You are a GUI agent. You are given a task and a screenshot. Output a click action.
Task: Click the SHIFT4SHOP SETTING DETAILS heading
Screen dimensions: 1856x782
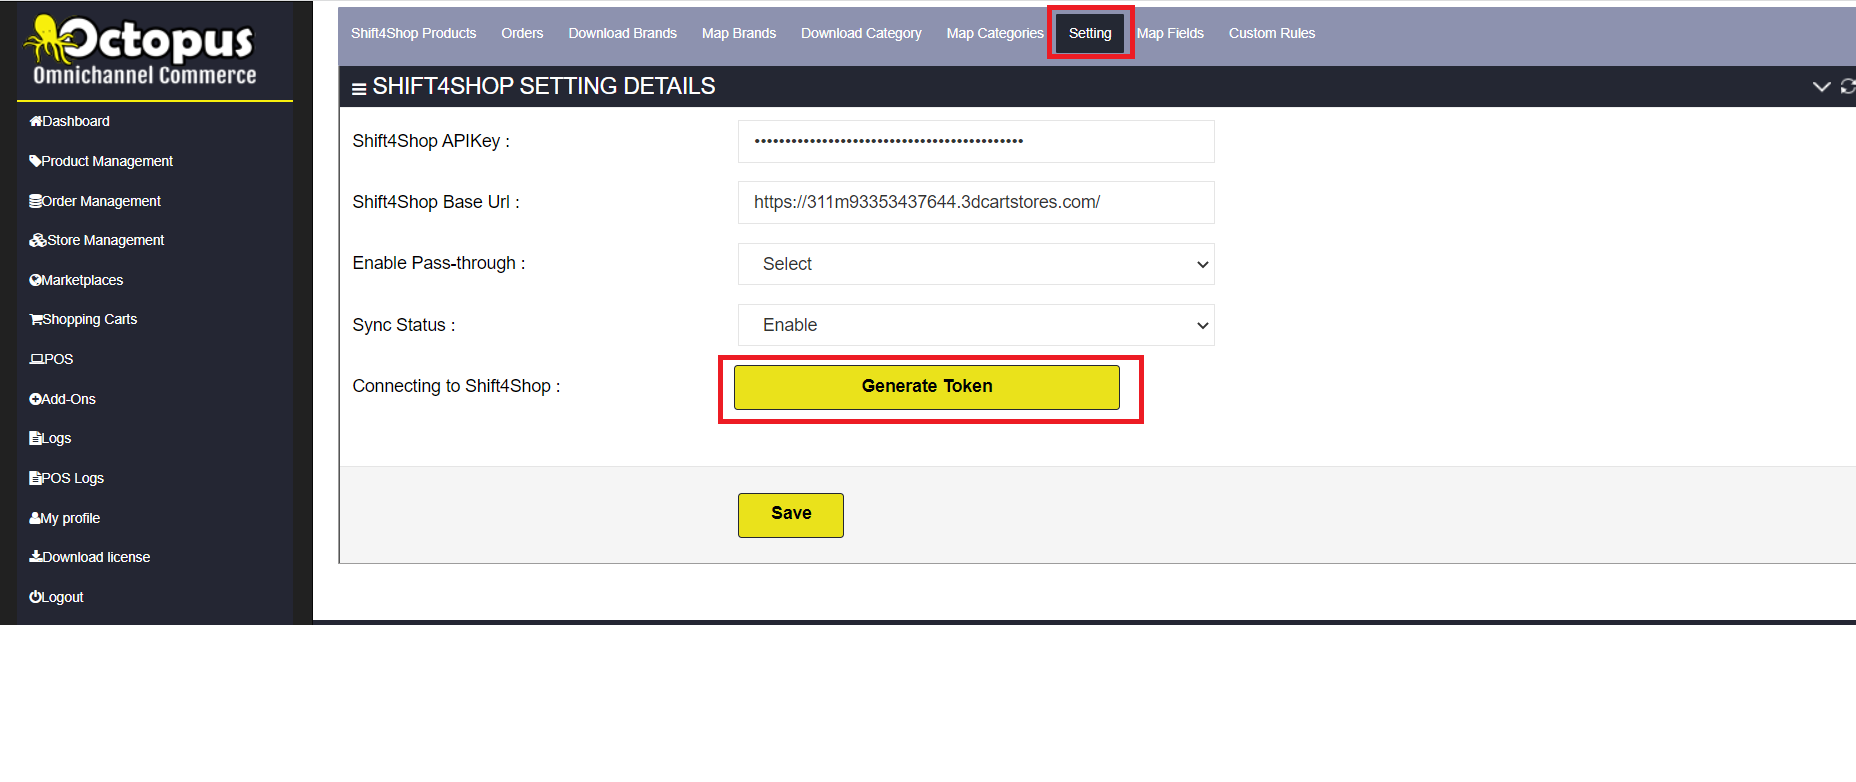coord(544,87)
